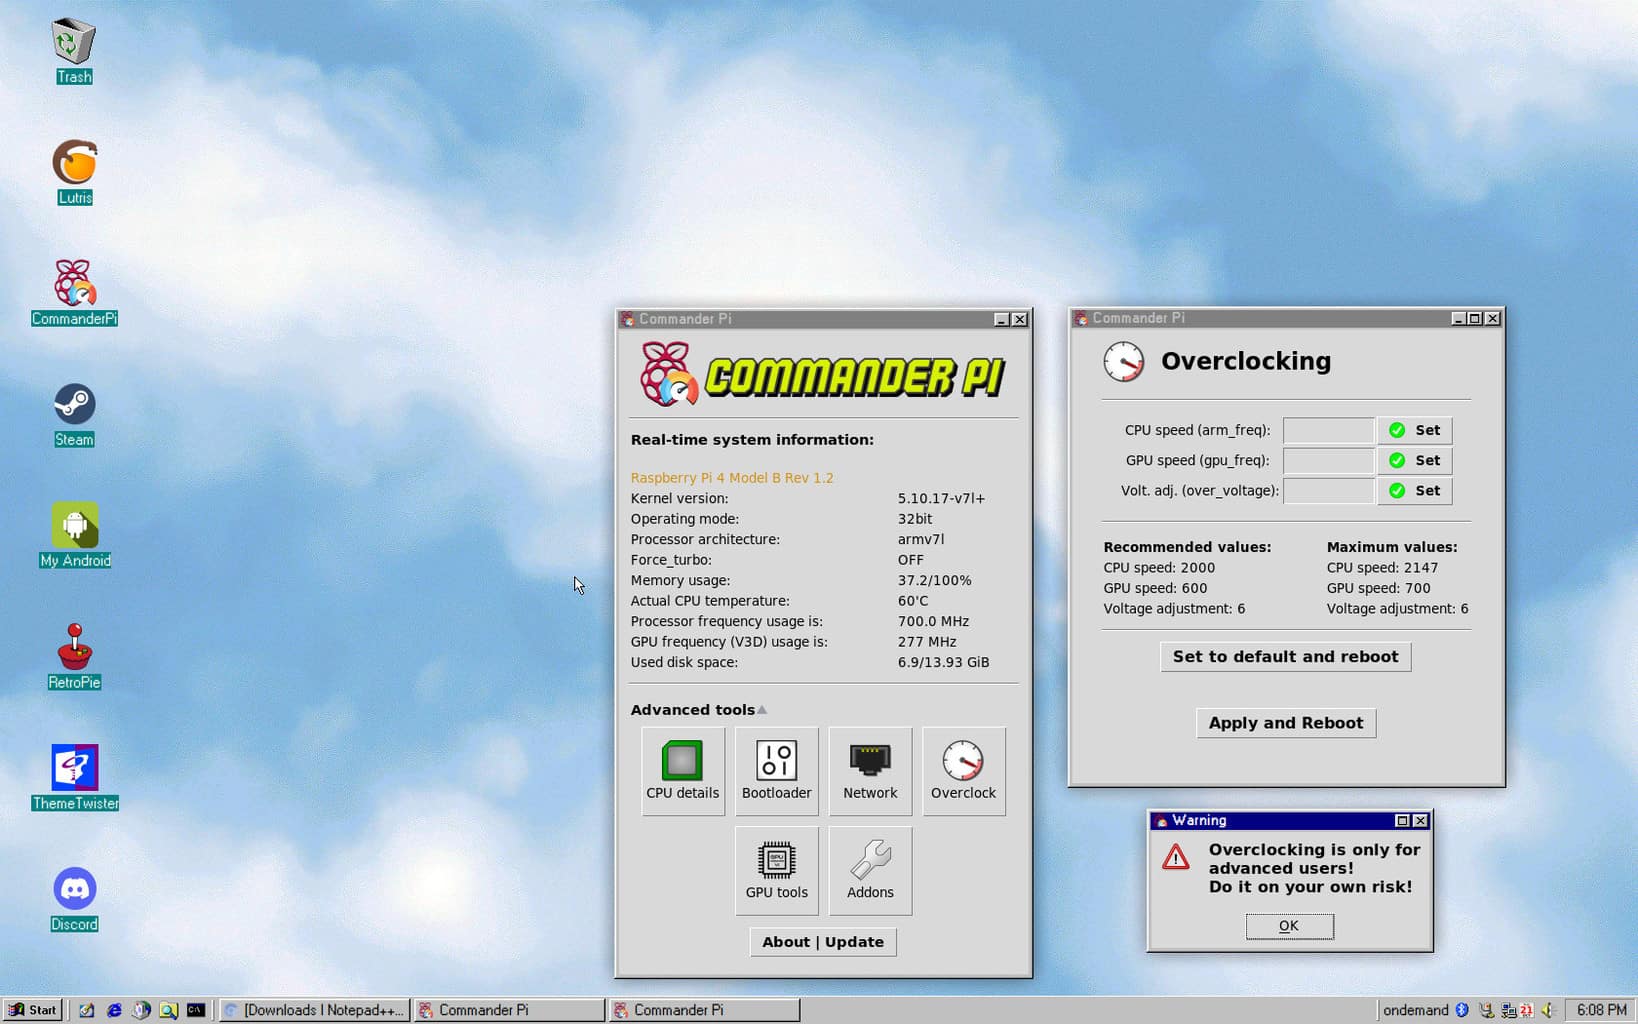The height and width of the screenshot is (1024, 1638).
Task: Select the Steam desktop icon
Action: point(74,414)
